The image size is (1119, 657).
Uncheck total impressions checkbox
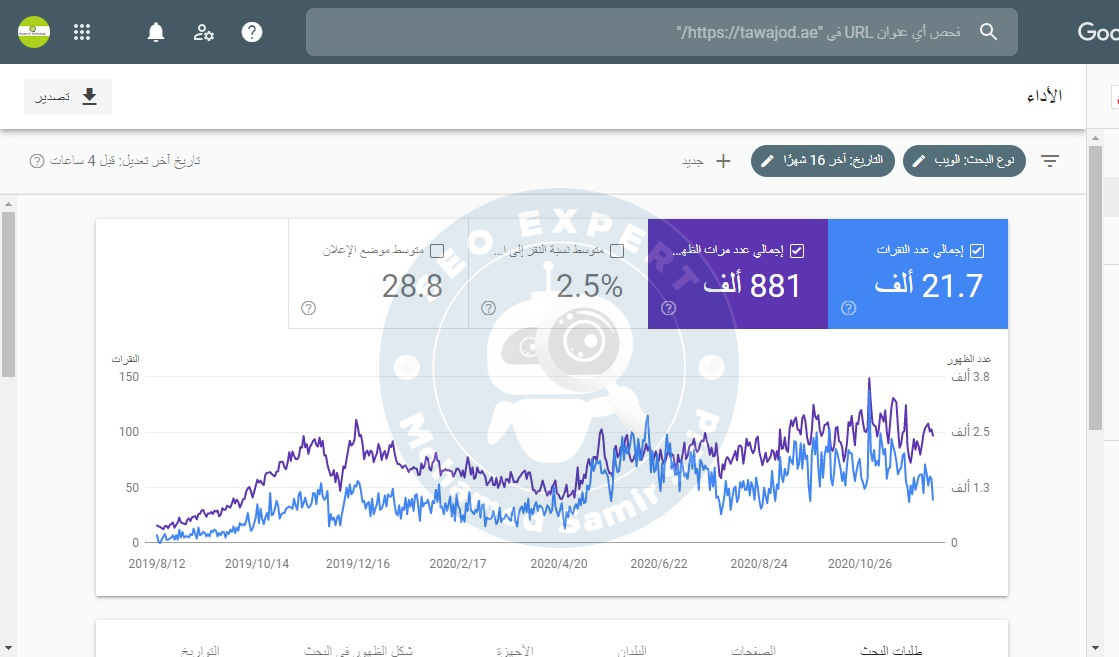[x=797, y=251]
